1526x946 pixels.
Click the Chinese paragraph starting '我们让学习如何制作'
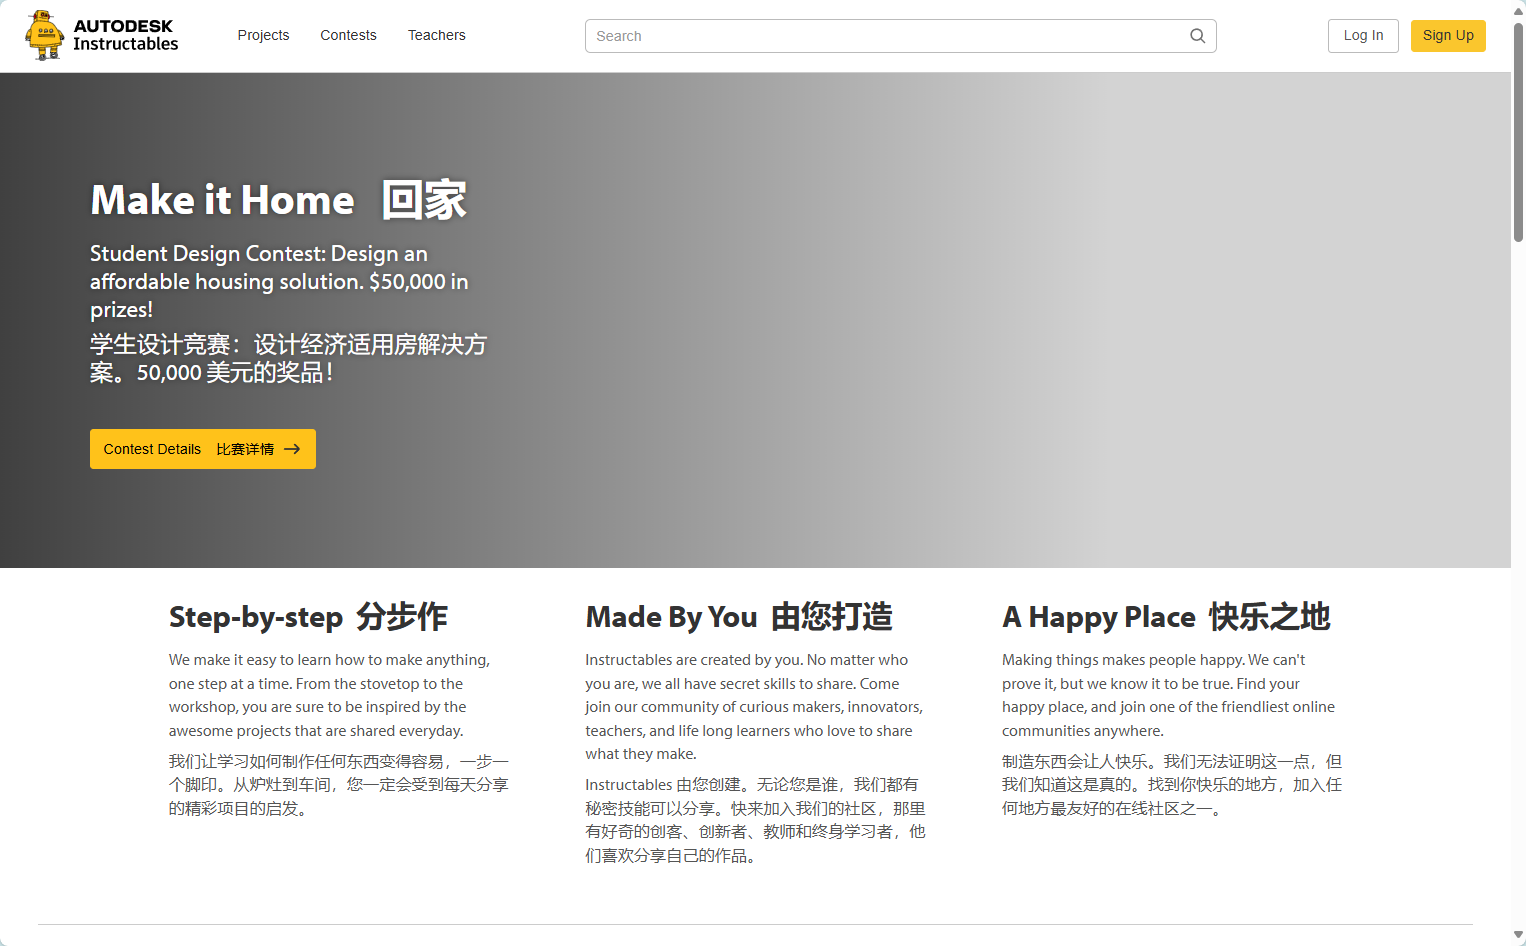339,785
